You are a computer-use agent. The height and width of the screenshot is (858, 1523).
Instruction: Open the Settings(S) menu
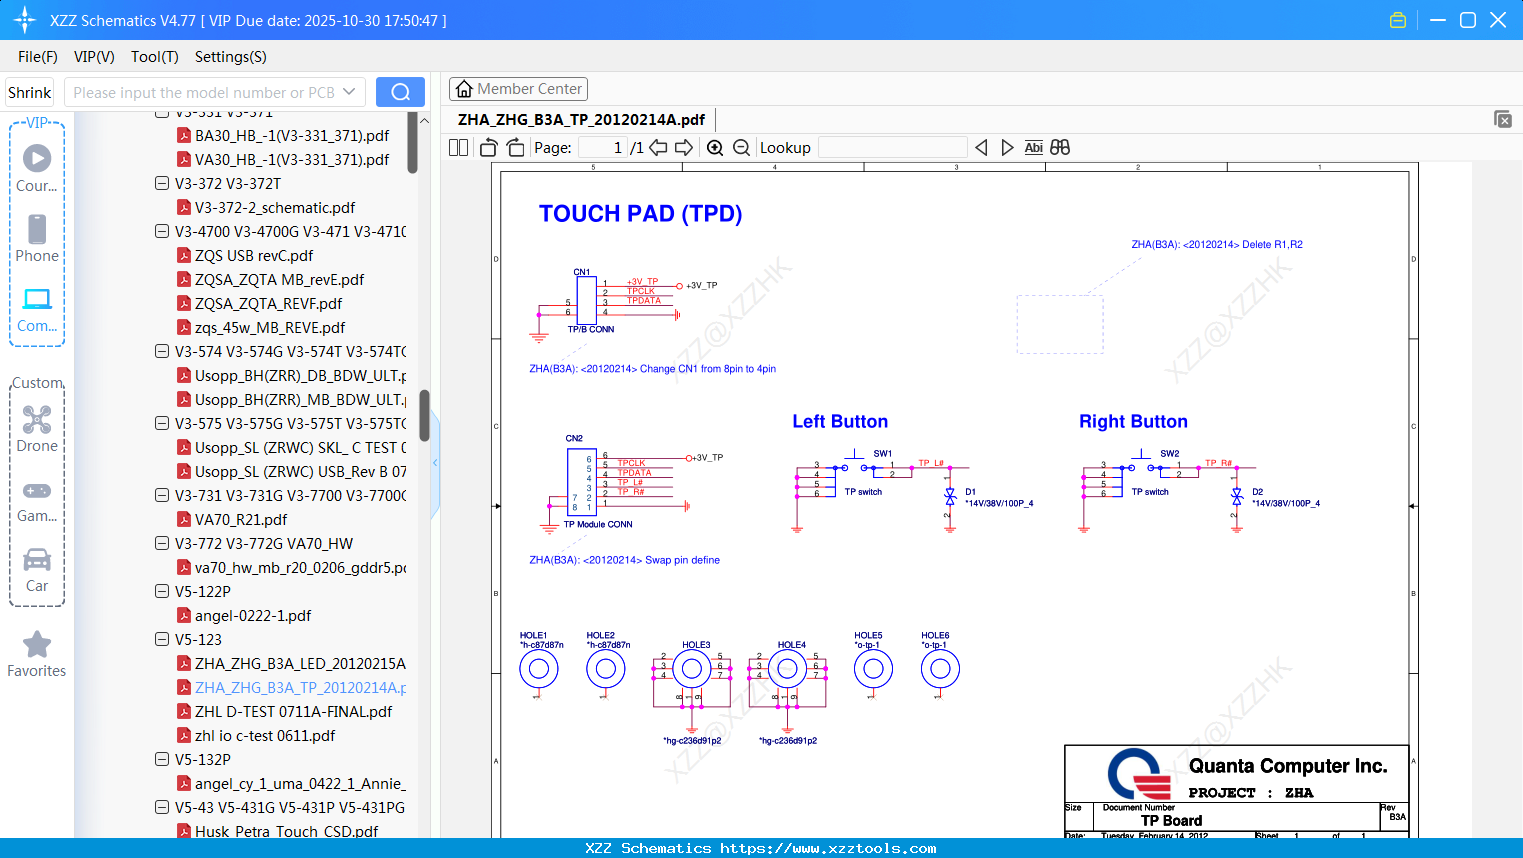(231, 57)
